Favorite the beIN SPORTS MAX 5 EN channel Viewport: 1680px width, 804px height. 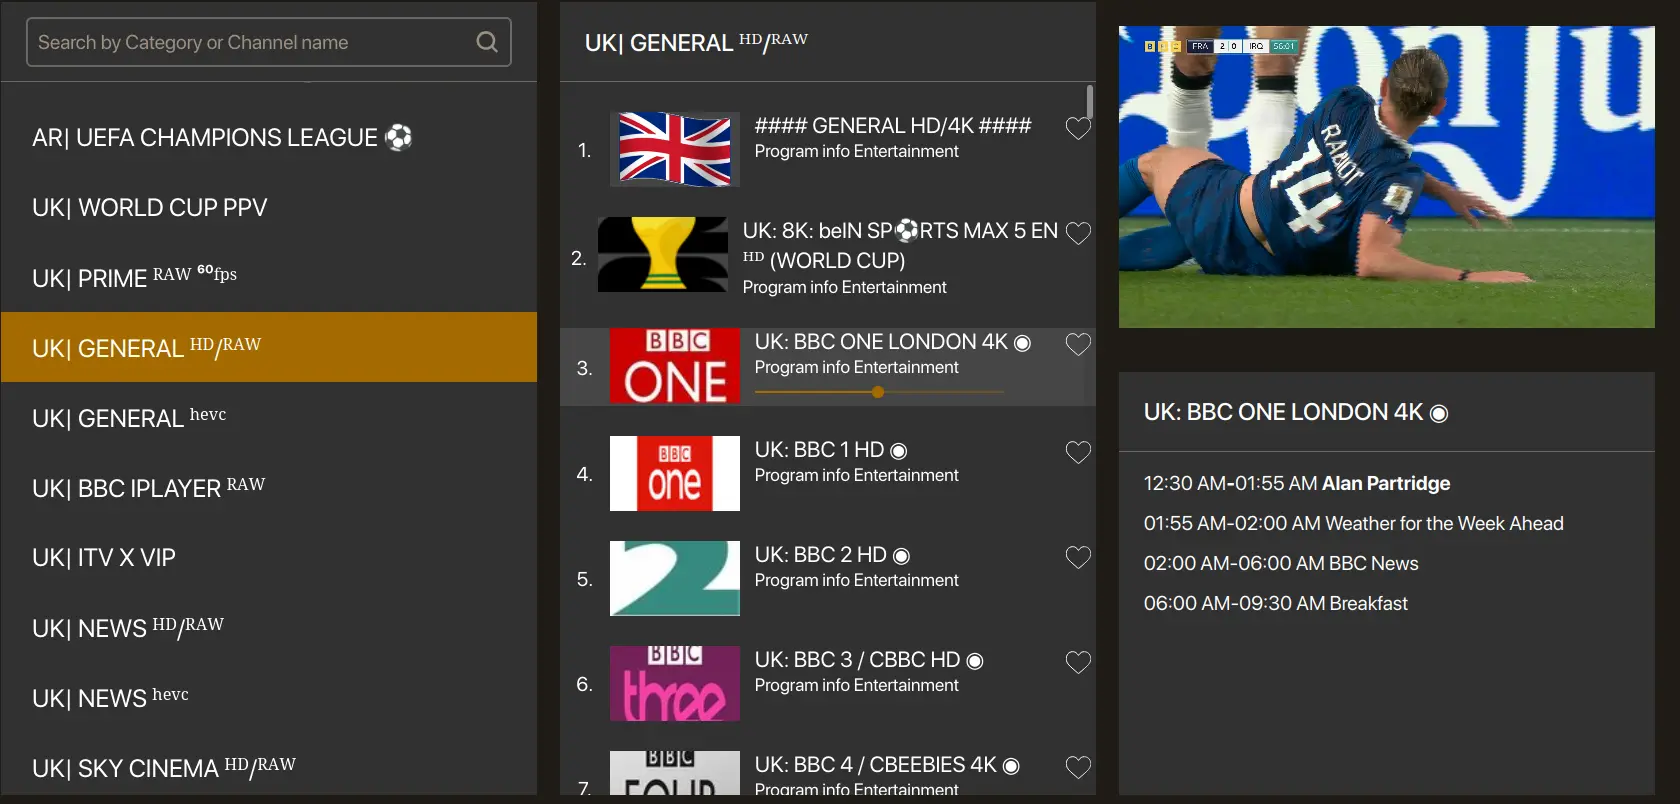(1078, 233)
